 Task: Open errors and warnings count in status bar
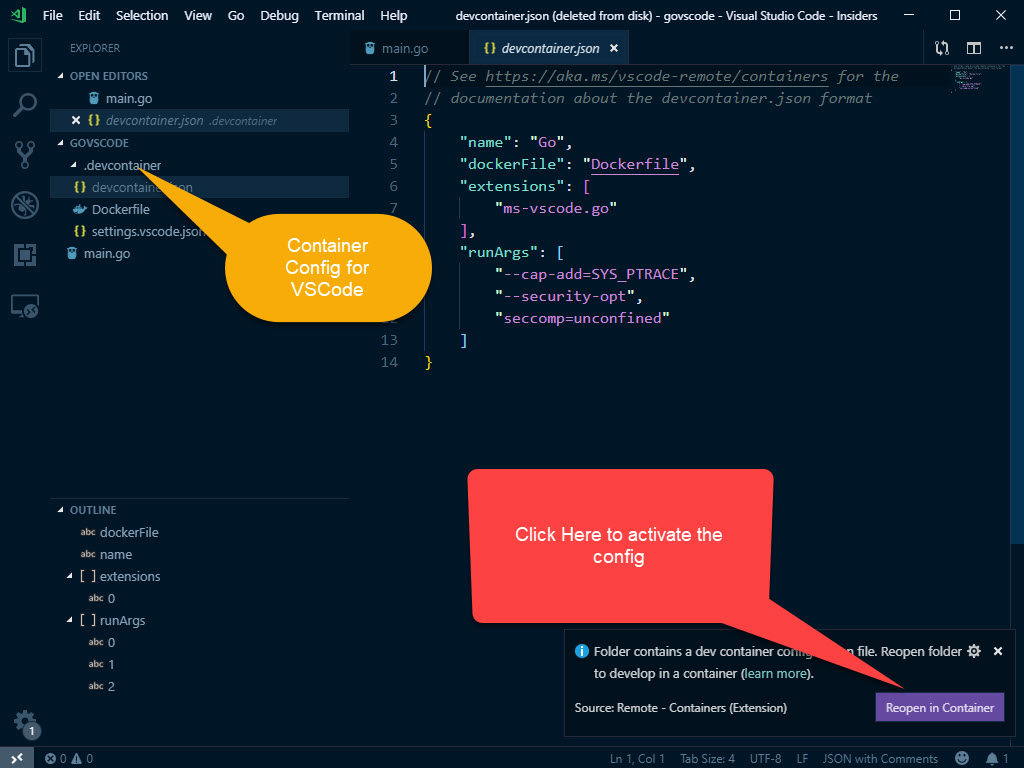69,758
